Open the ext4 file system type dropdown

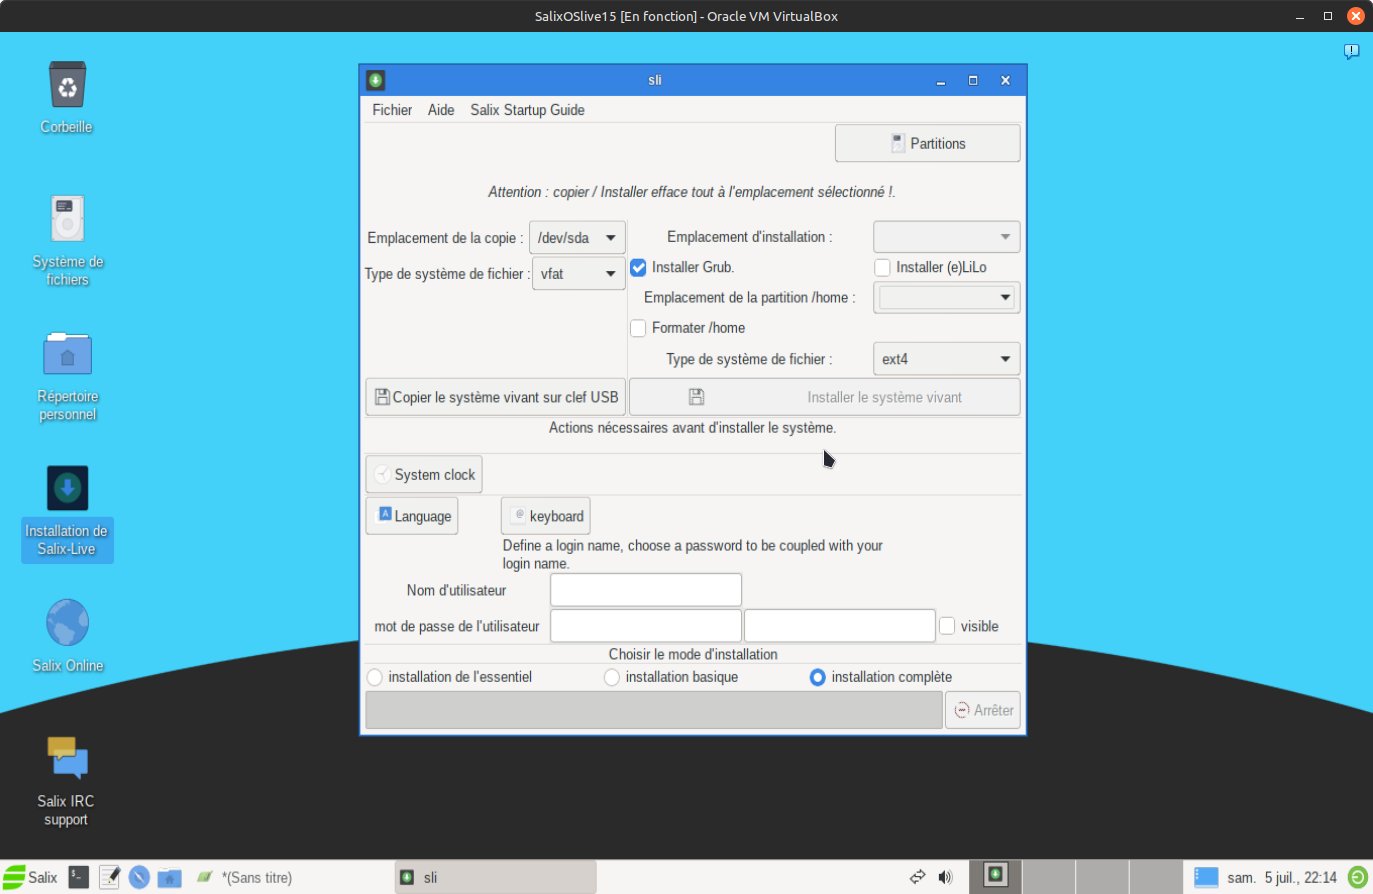945,359
